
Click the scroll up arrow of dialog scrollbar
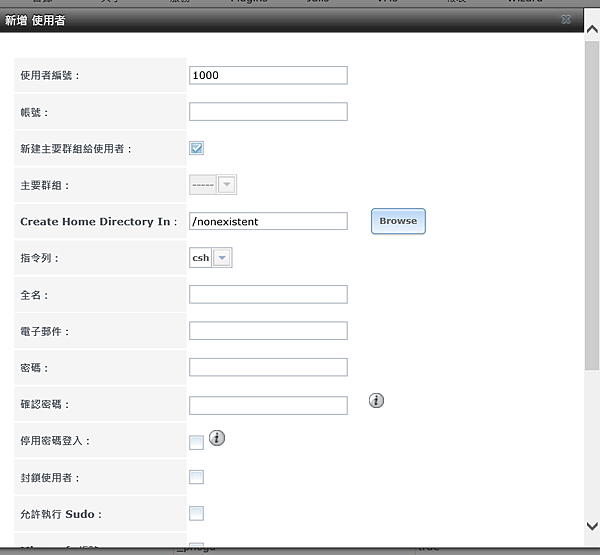592,29
